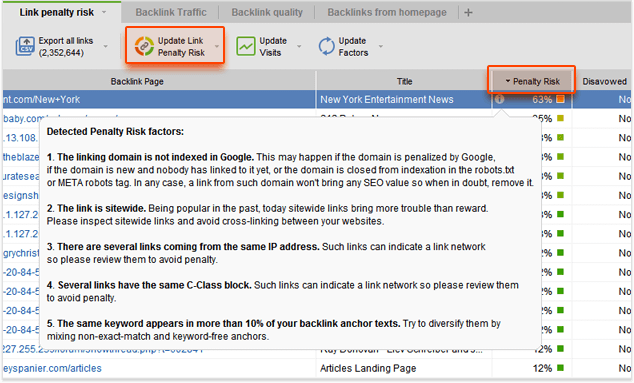Select the 'Articles Landing Page' title cell
This screenshot has height=383, width=634.
tap(368, 368)
